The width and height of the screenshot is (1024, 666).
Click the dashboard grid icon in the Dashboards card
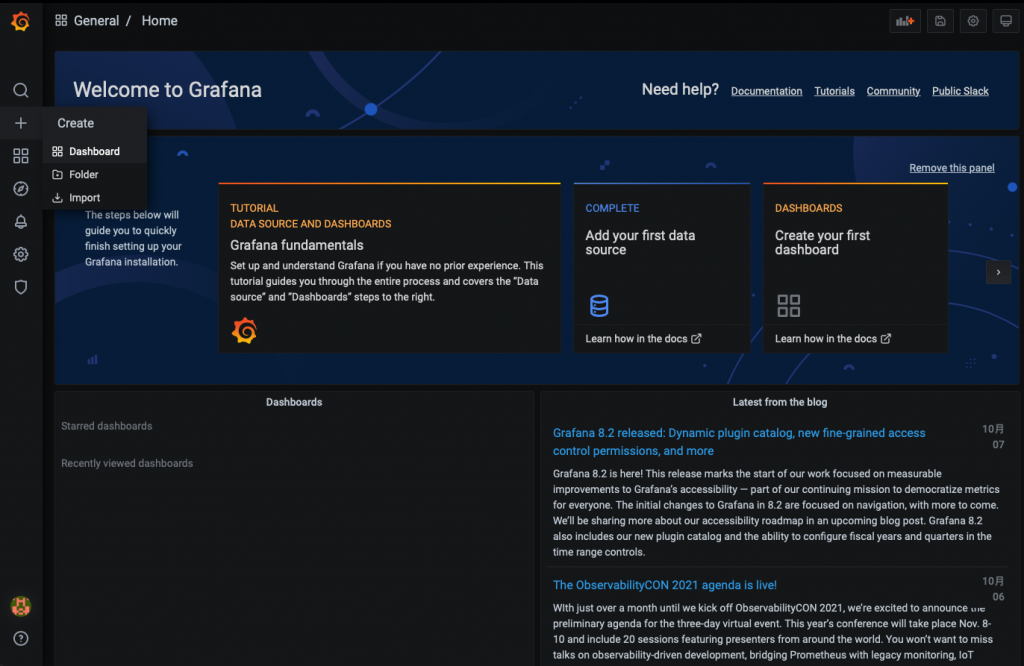click(x=789, y=306)
